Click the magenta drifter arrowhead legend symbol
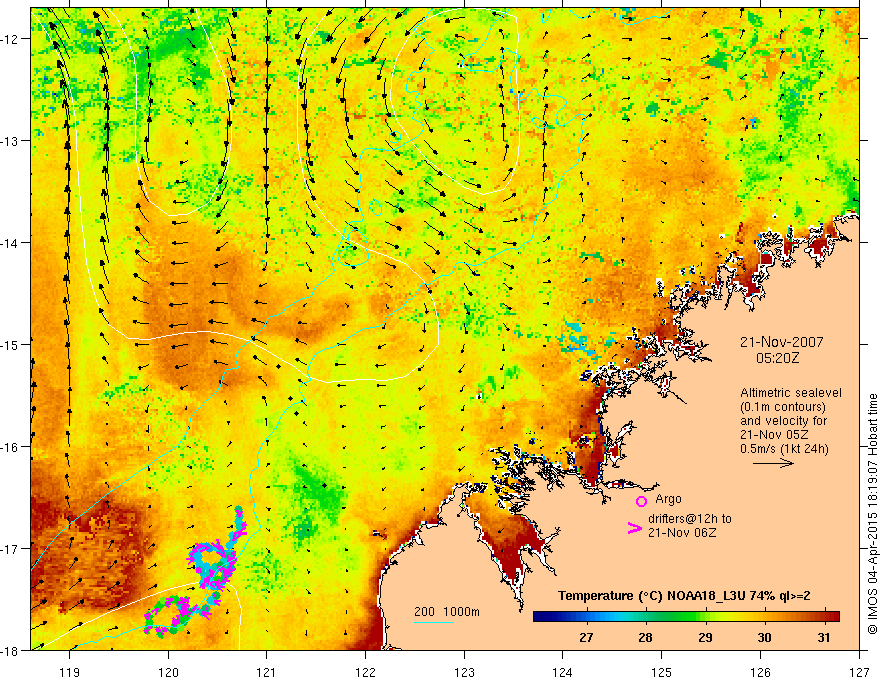This screenshot has height=680, width=880. tap(634, 528)
